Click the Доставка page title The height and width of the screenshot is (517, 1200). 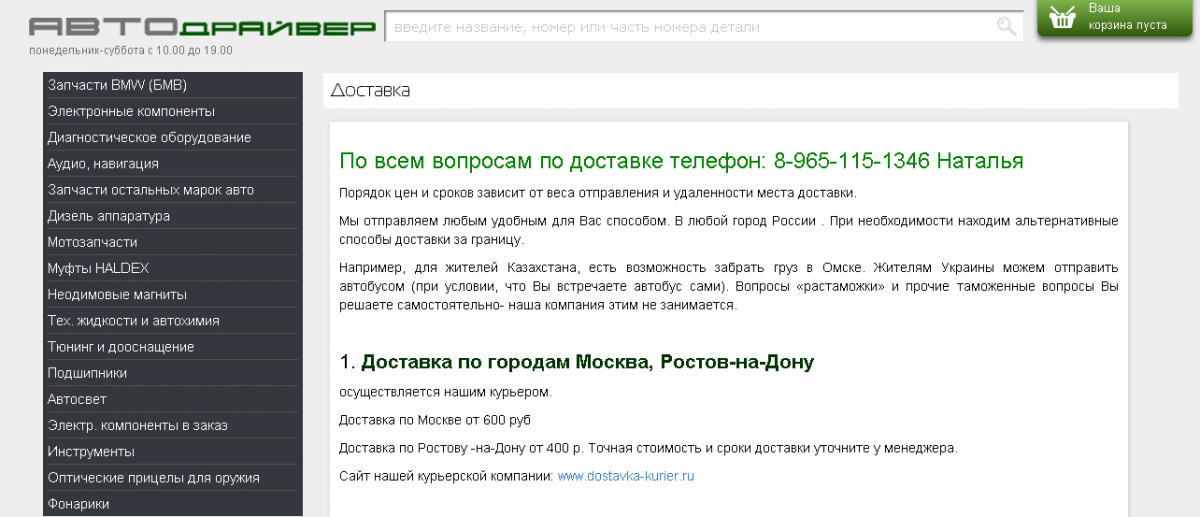370,90
